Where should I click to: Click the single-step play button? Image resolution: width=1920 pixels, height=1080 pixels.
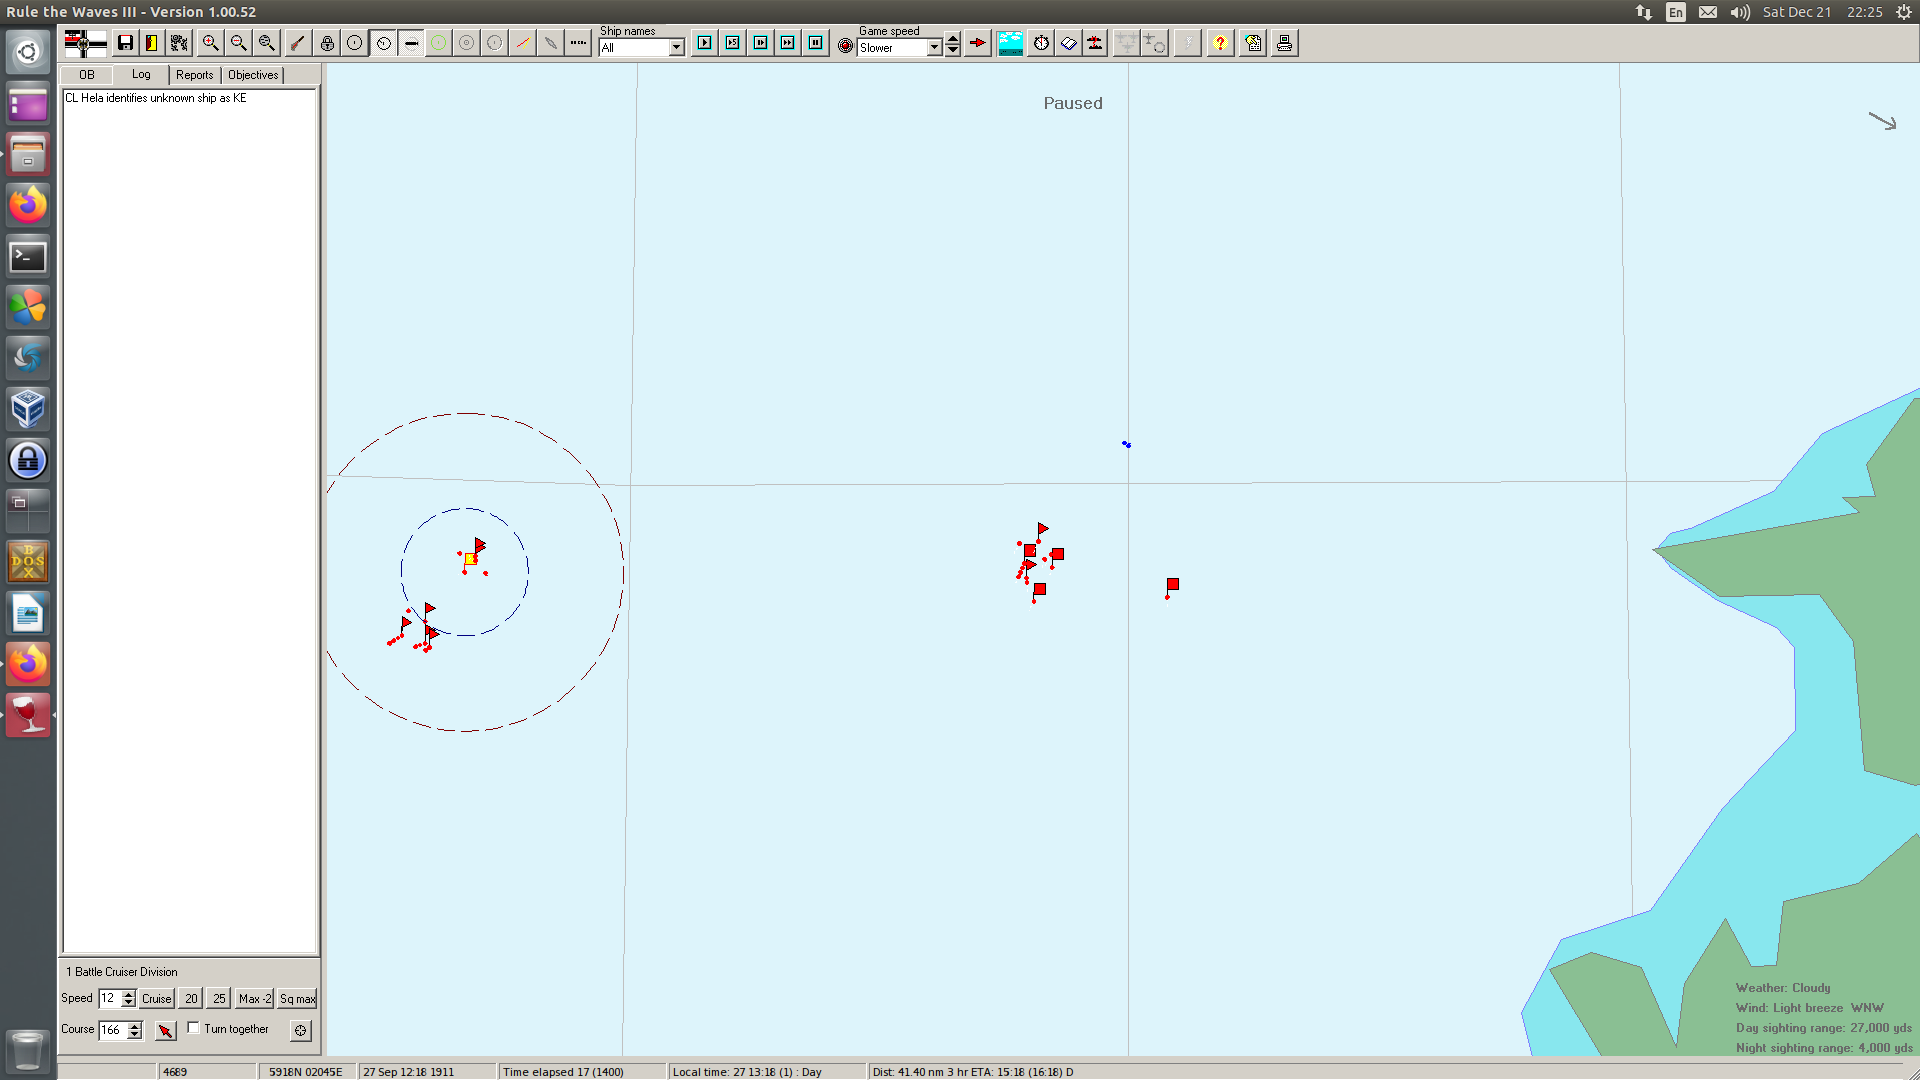(705, 43)
